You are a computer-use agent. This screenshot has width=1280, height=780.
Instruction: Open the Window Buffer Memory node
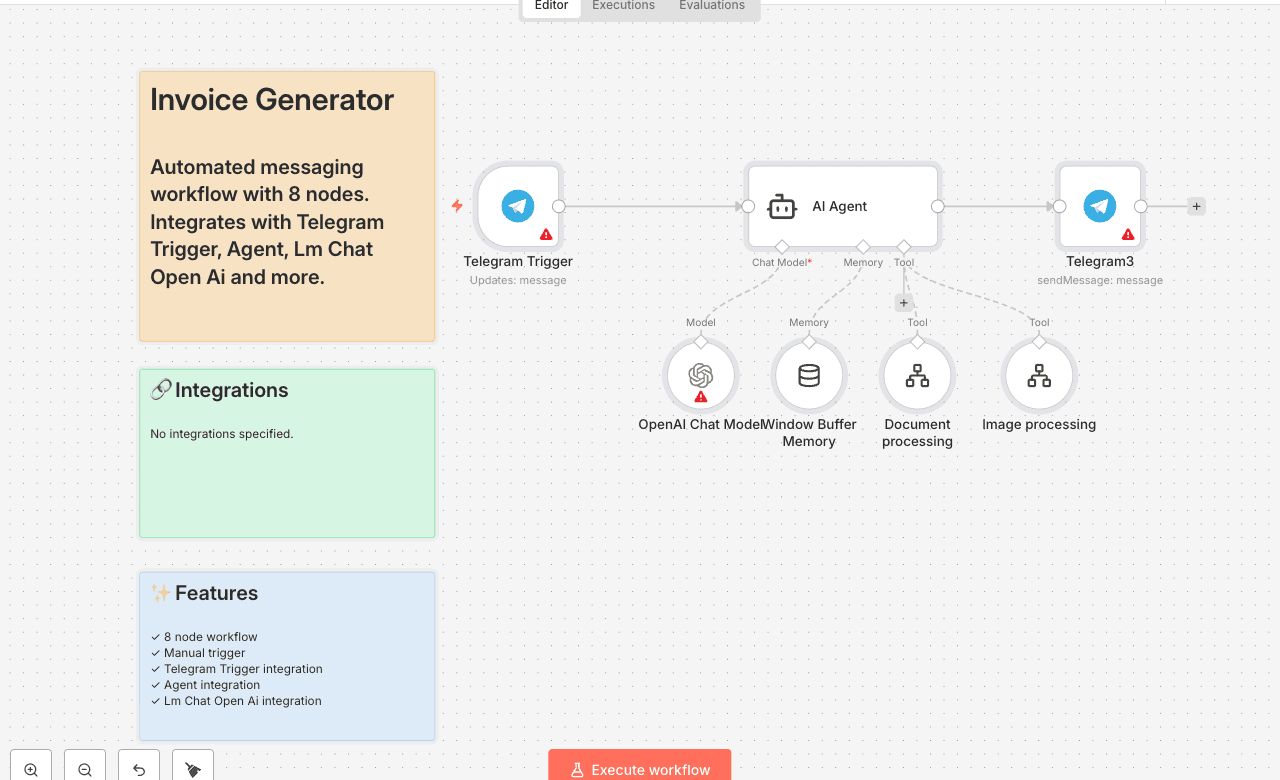pos(810,375)
